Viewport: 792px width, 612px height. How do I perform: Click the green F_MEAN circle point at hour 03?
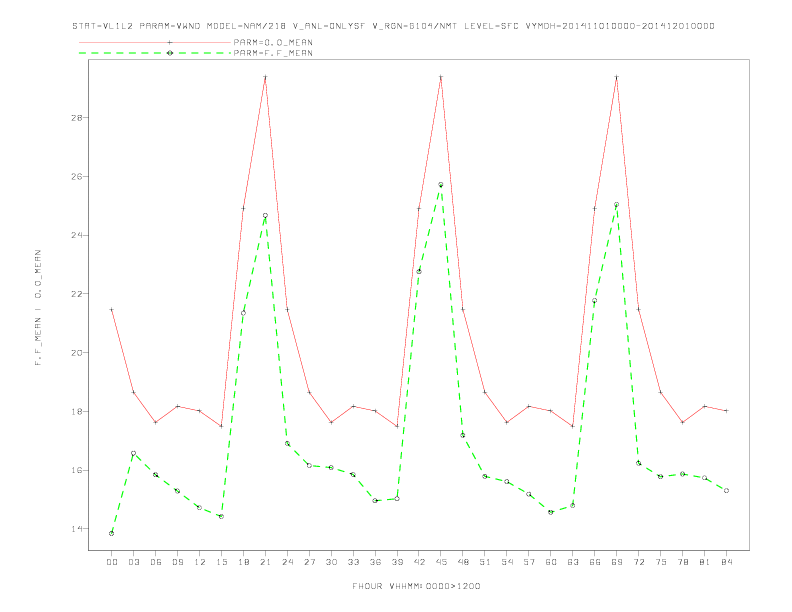pyautogui.click(x=133, y=453)
